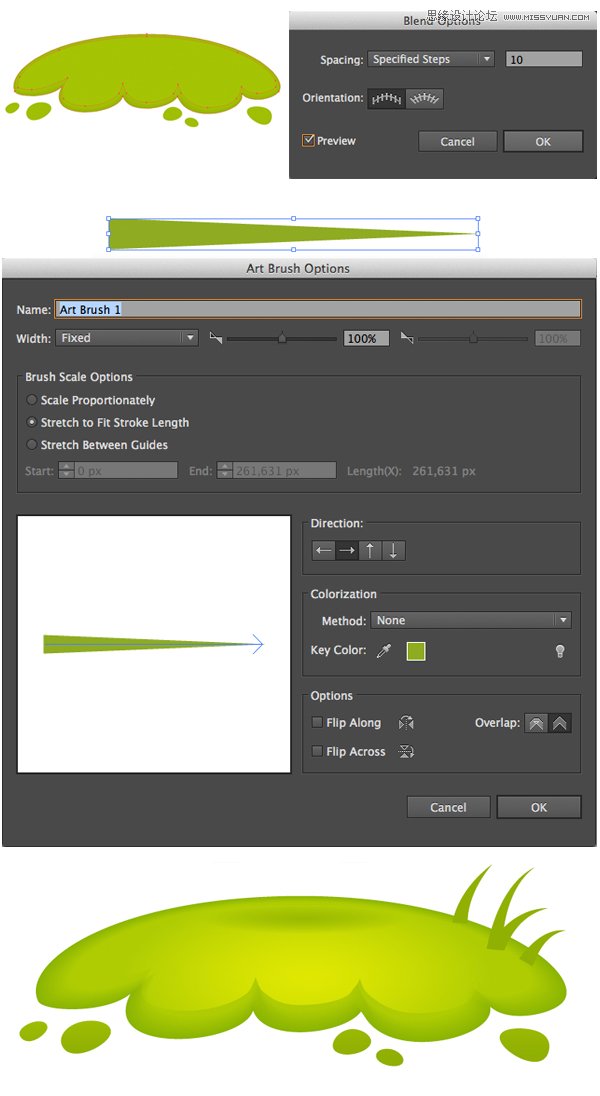Click Start value stepper arrows
The width and height of the screenshot is (600, 1096).
point(66,470)
